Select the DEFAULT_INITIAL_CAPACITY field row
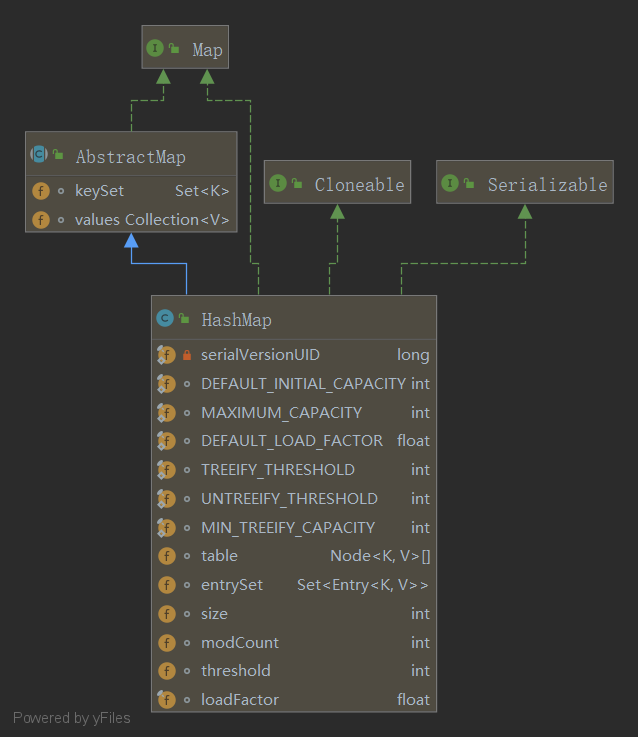The image size is (638, 737). [293, 384]
